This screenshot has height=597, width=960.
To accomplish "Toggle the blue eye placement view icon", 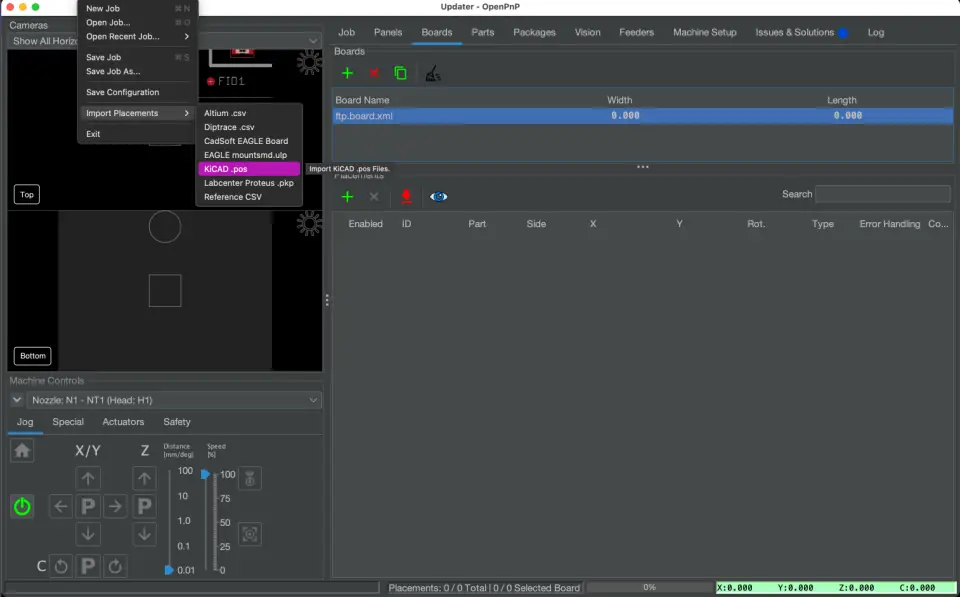I will click(438, 197).
